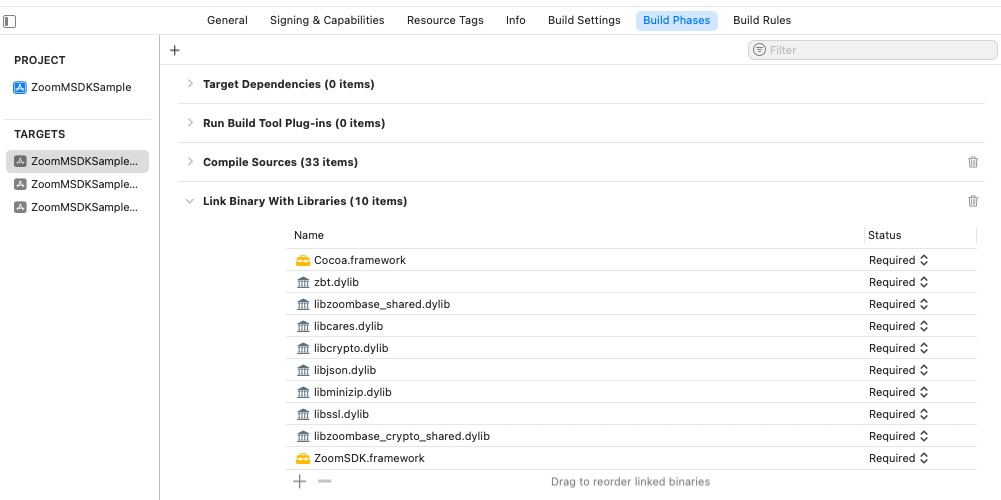Viewport: 1001px width, 500px height.
Task: Click the Cocoa.framework toolbox icon
Action: (303, 261)
